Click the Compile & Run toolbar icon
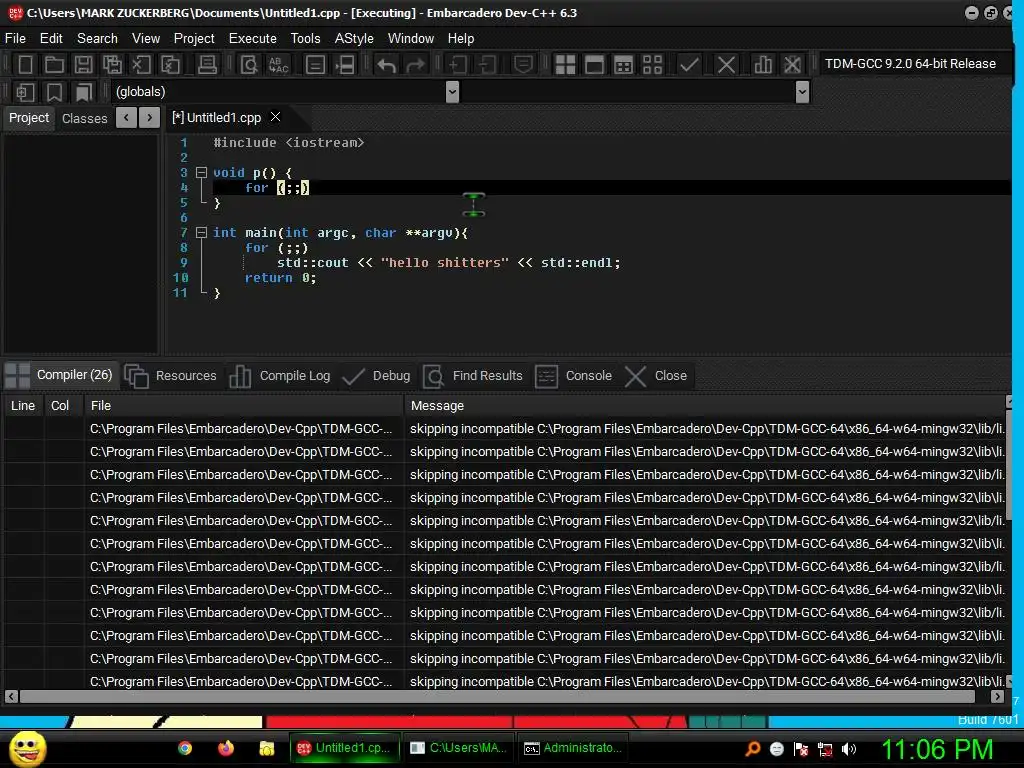Viewport: 1024px width, 768px height. [x=623, y=64]
